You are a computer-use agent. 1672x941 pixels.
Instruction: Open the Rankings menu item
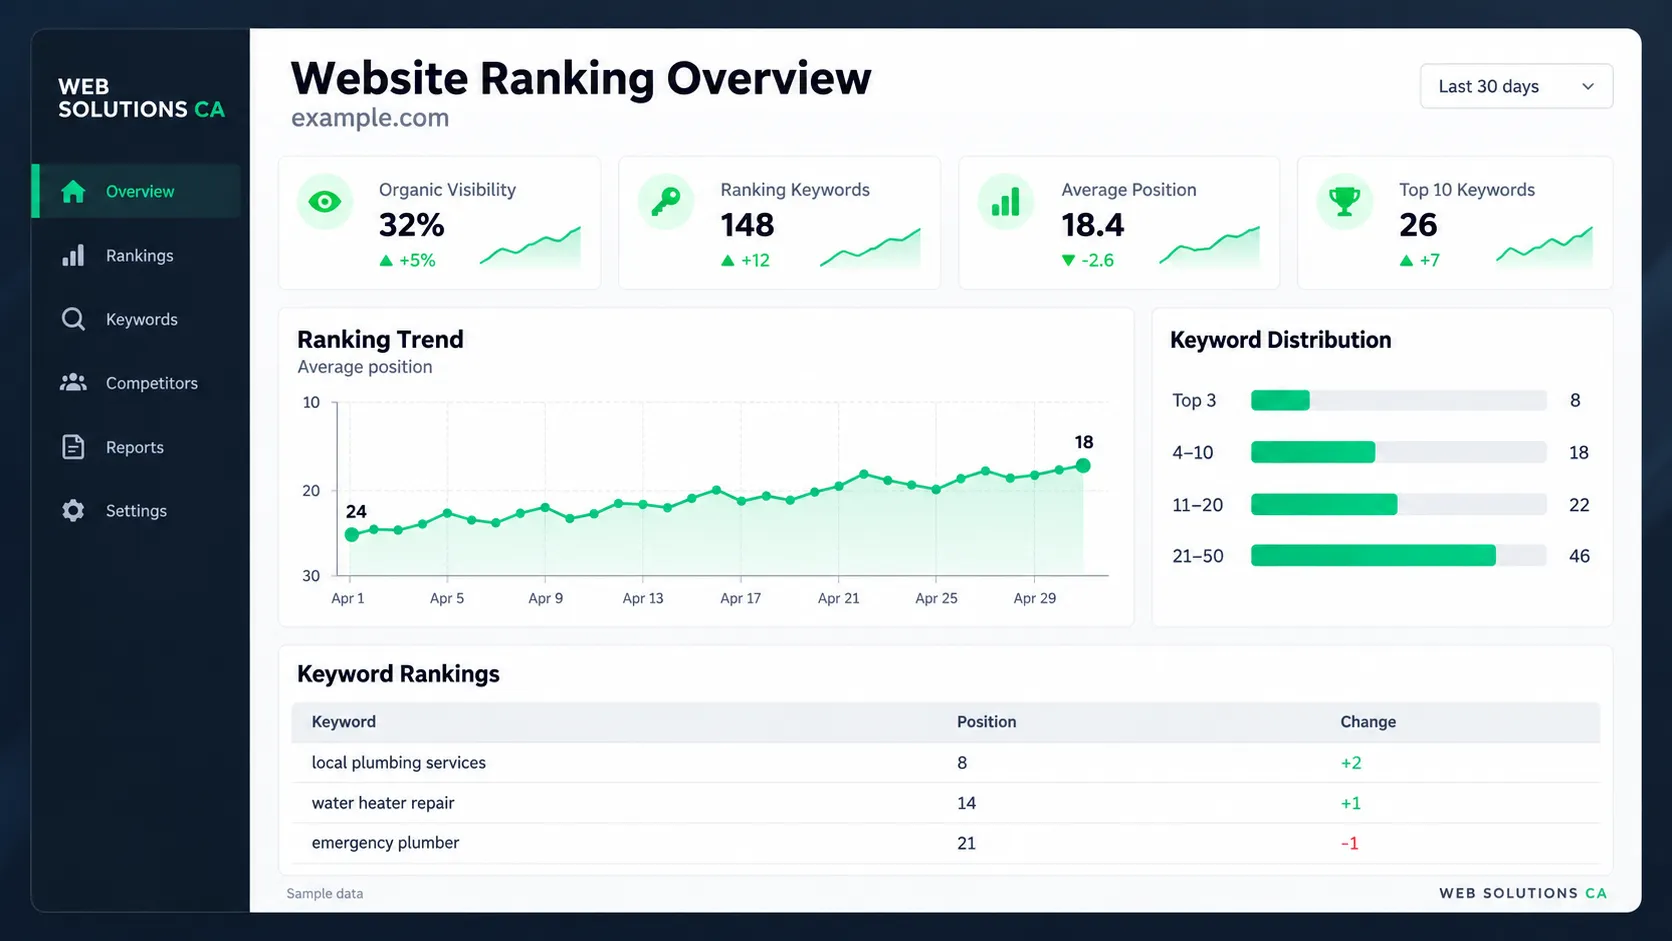tap(140, 255)
